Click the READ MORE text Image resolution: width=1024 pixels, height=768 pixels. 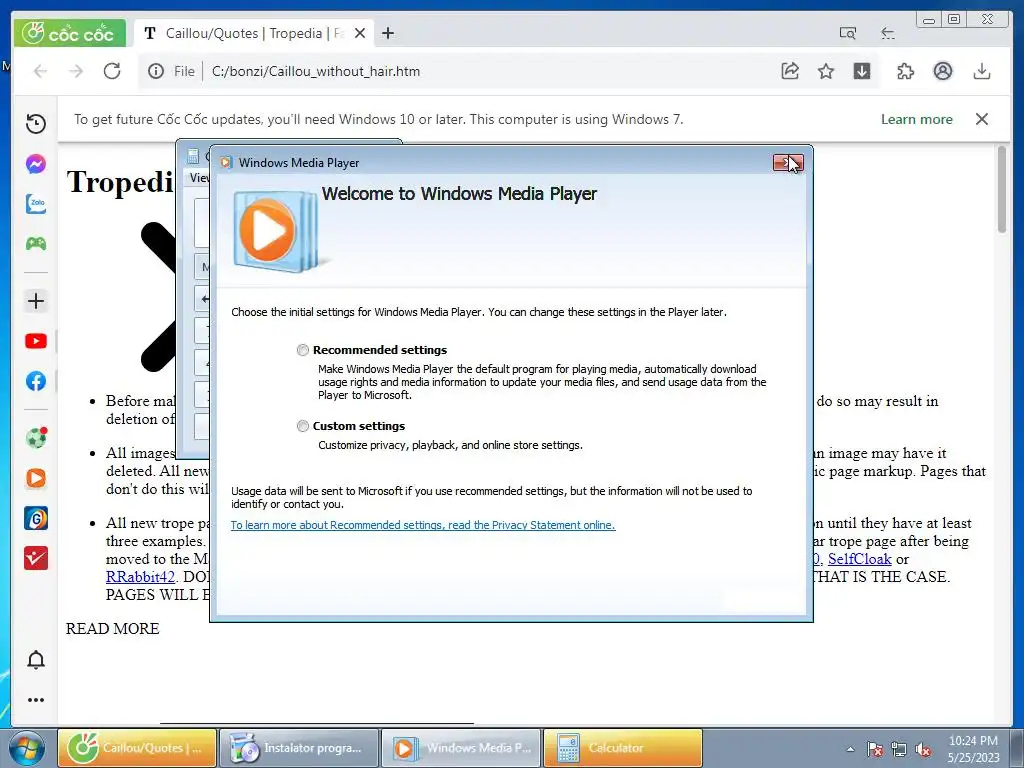pos(112,629)
